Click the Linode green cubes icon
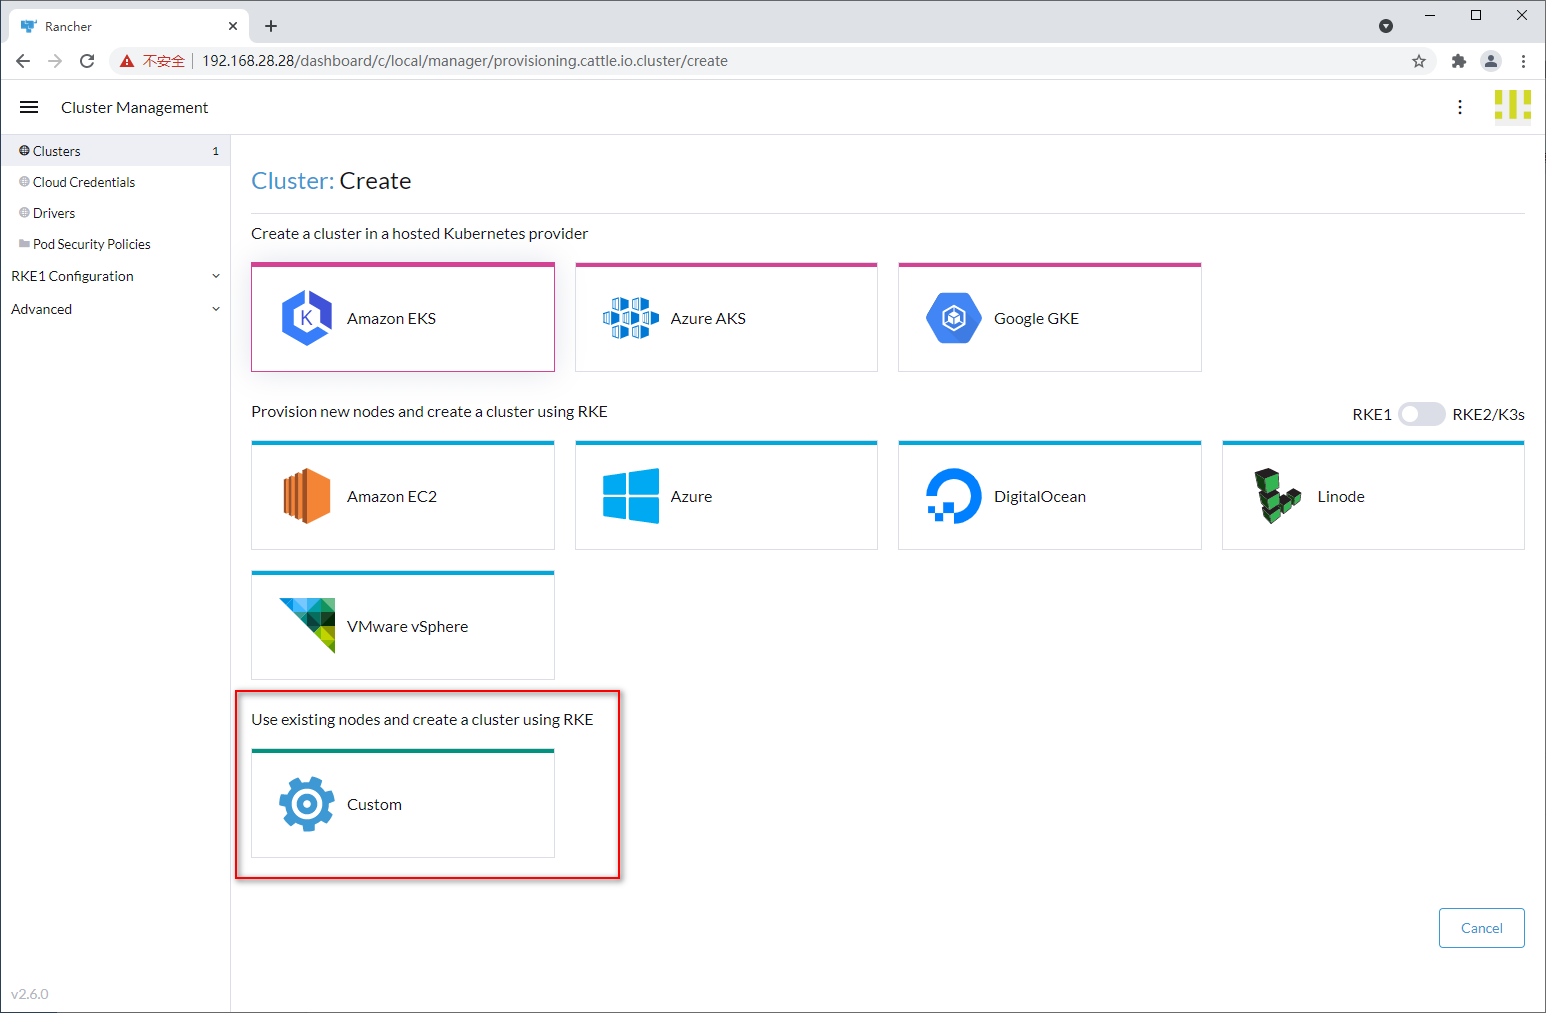Viewport: 1546px width, 1013px height. point(1277,496)
